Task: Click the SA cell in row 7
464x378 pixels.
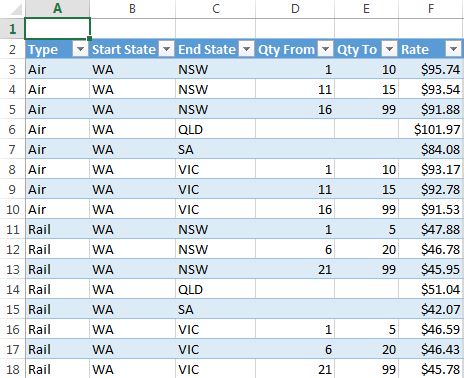Action: [216, 149]
